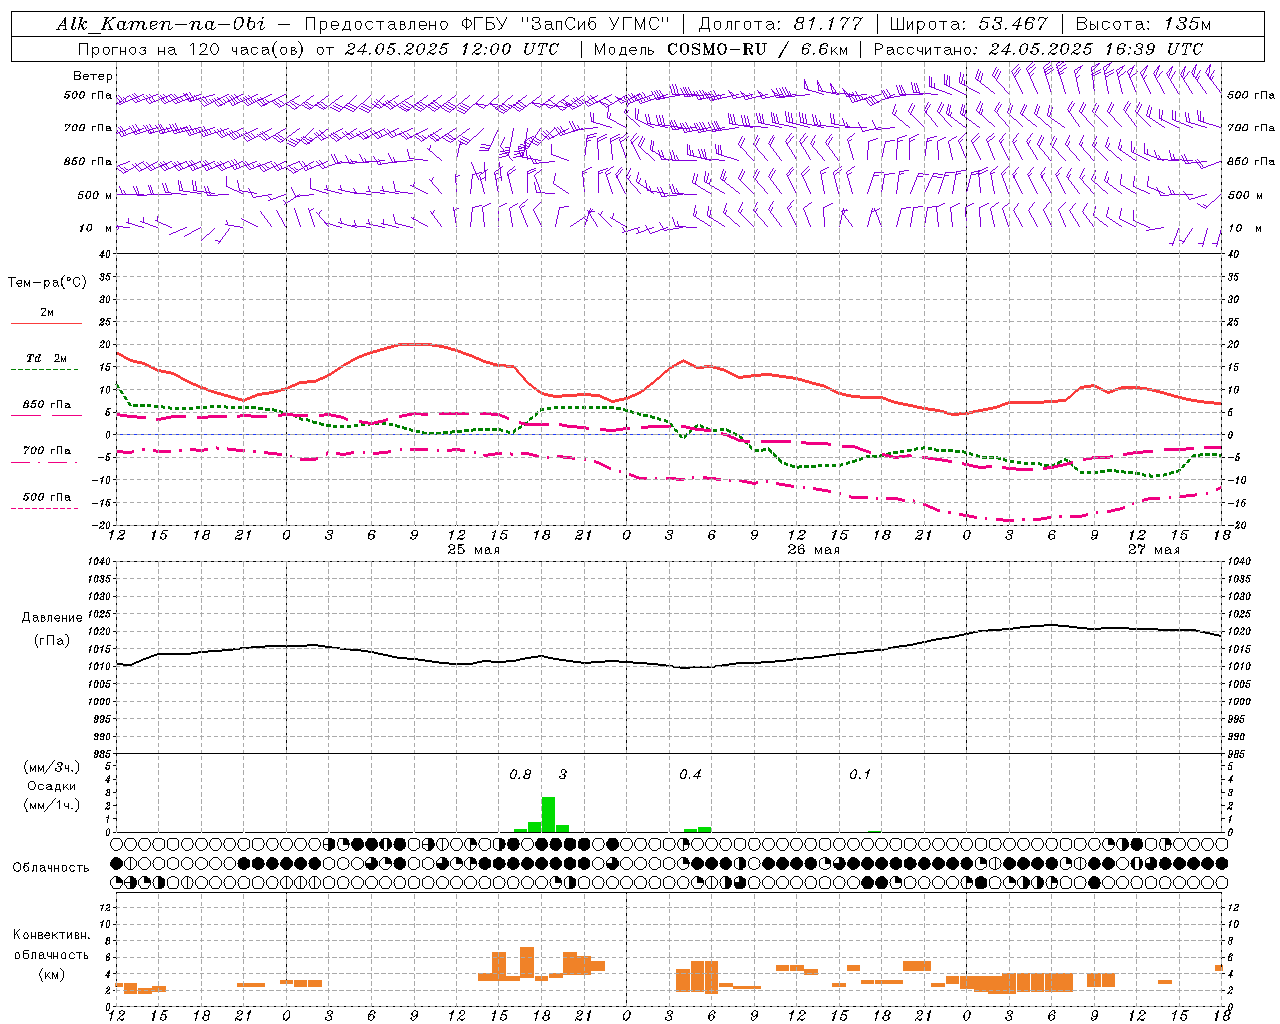Click the tallest green precipitation bar
Image resolution: width=1280 pixels, height=1024 pixels.
point(548,814)
